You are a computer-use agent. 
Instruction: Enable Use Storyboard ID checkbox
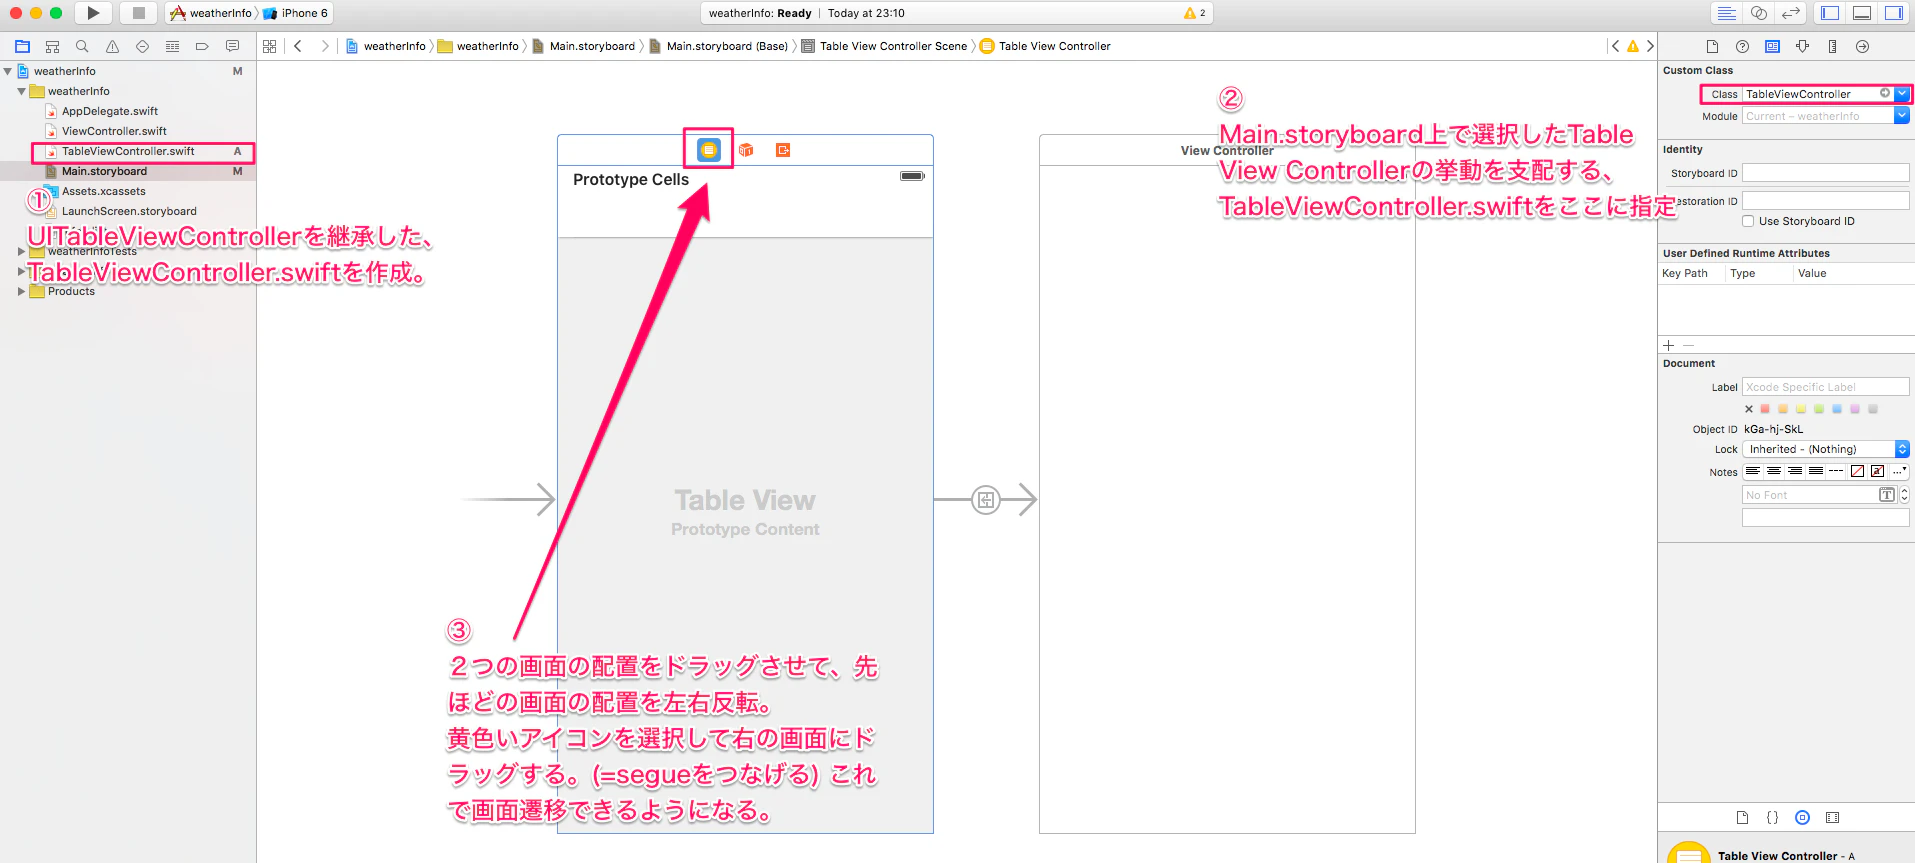[1748, 221]
